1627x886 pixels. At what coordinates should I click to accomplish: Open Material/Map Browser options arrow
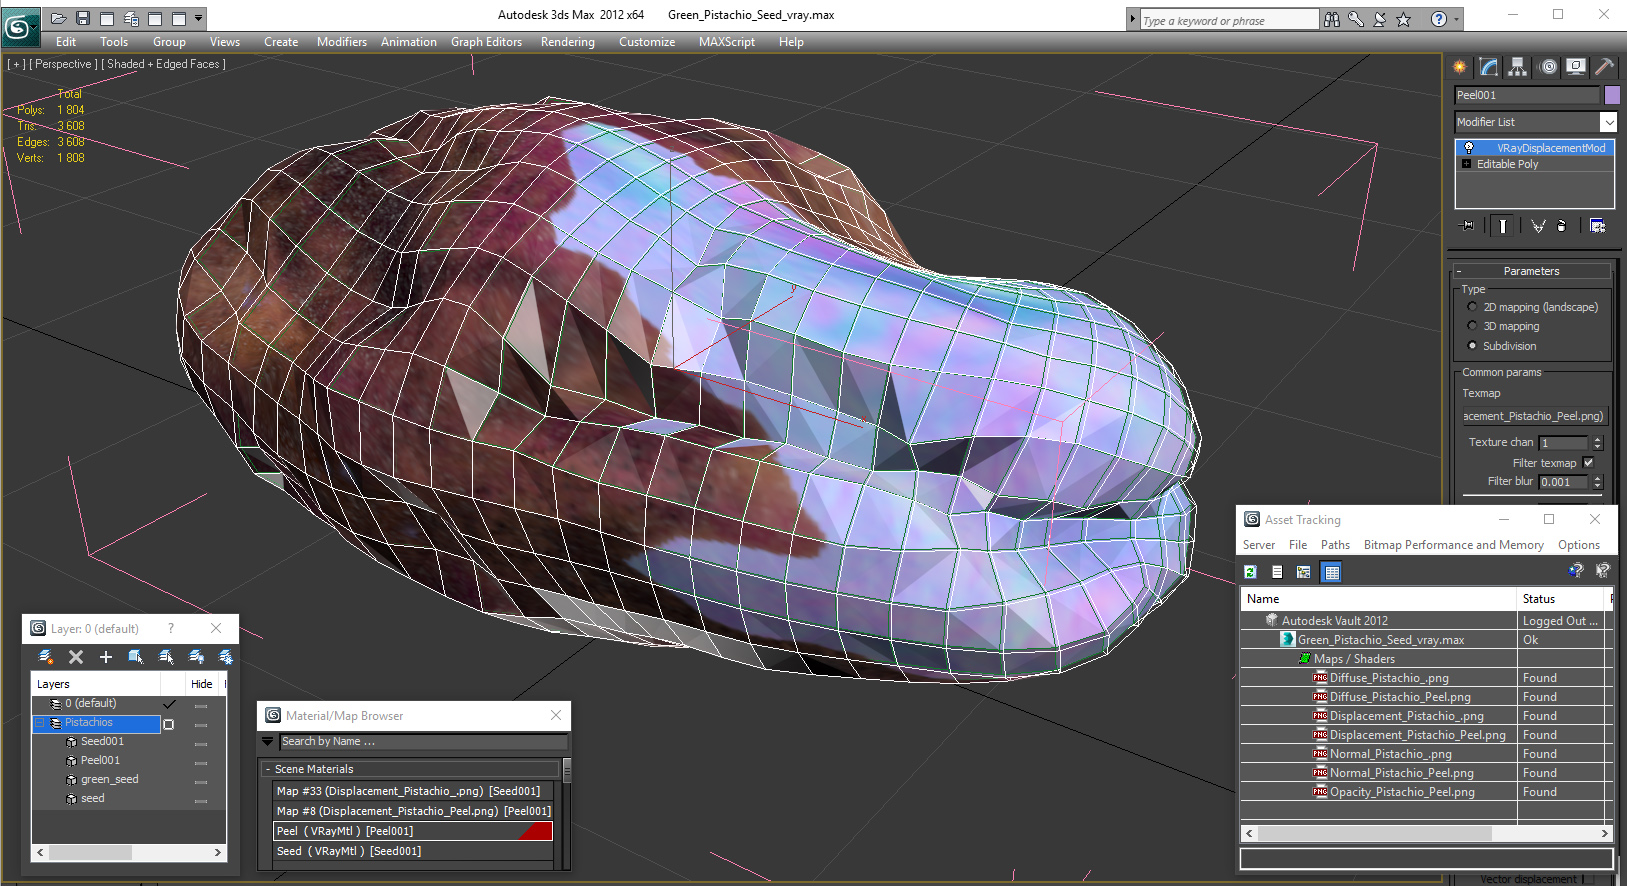[x=267, y=742]
